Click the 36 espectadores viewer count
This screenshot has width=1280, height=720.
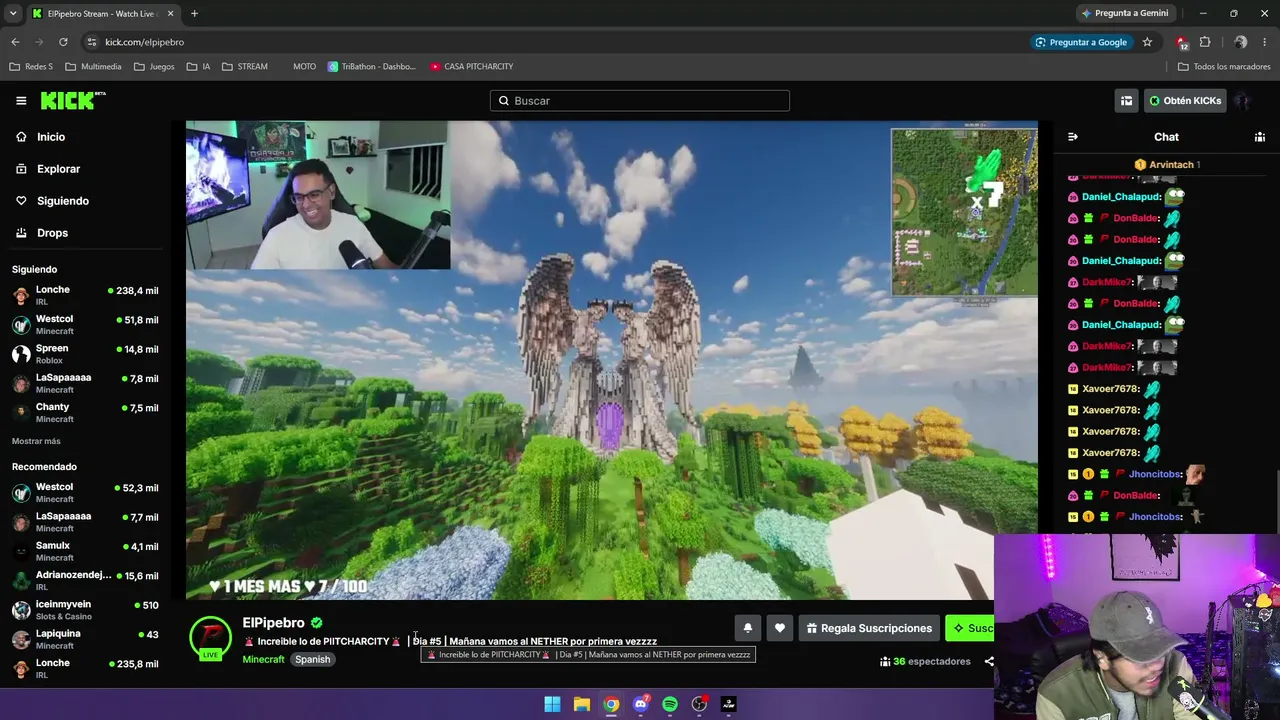tap(925, 661)
